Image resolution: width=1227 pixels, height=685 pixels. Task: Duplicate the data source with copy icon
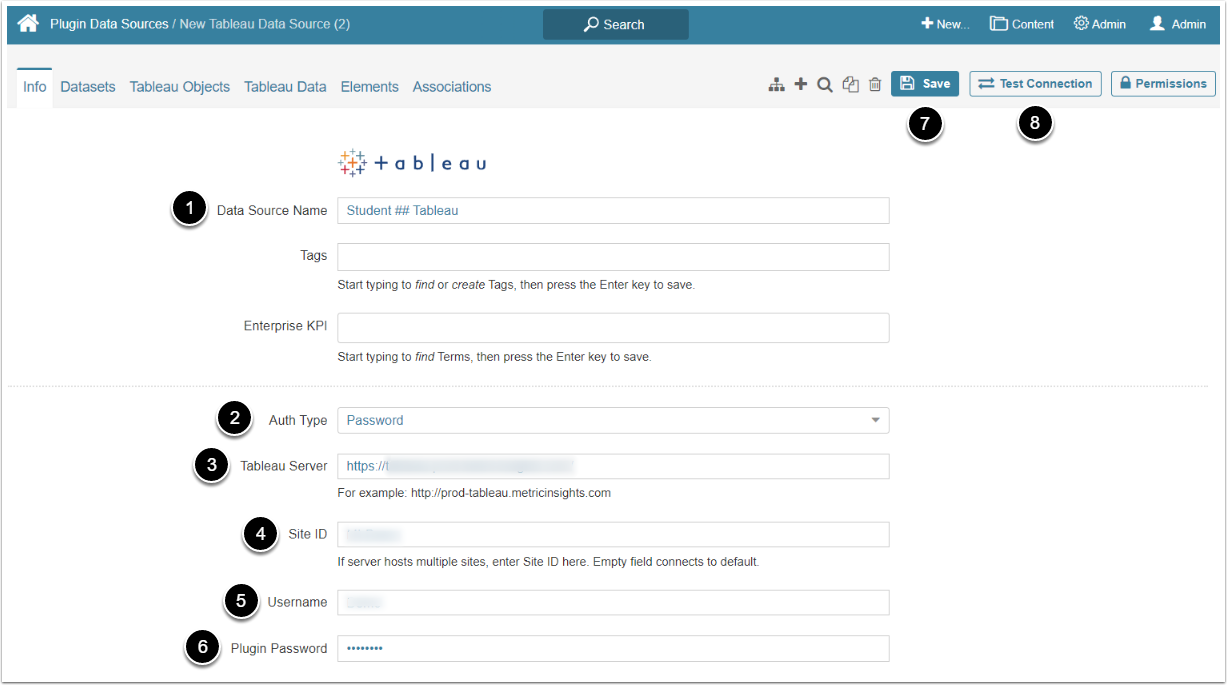850,85
